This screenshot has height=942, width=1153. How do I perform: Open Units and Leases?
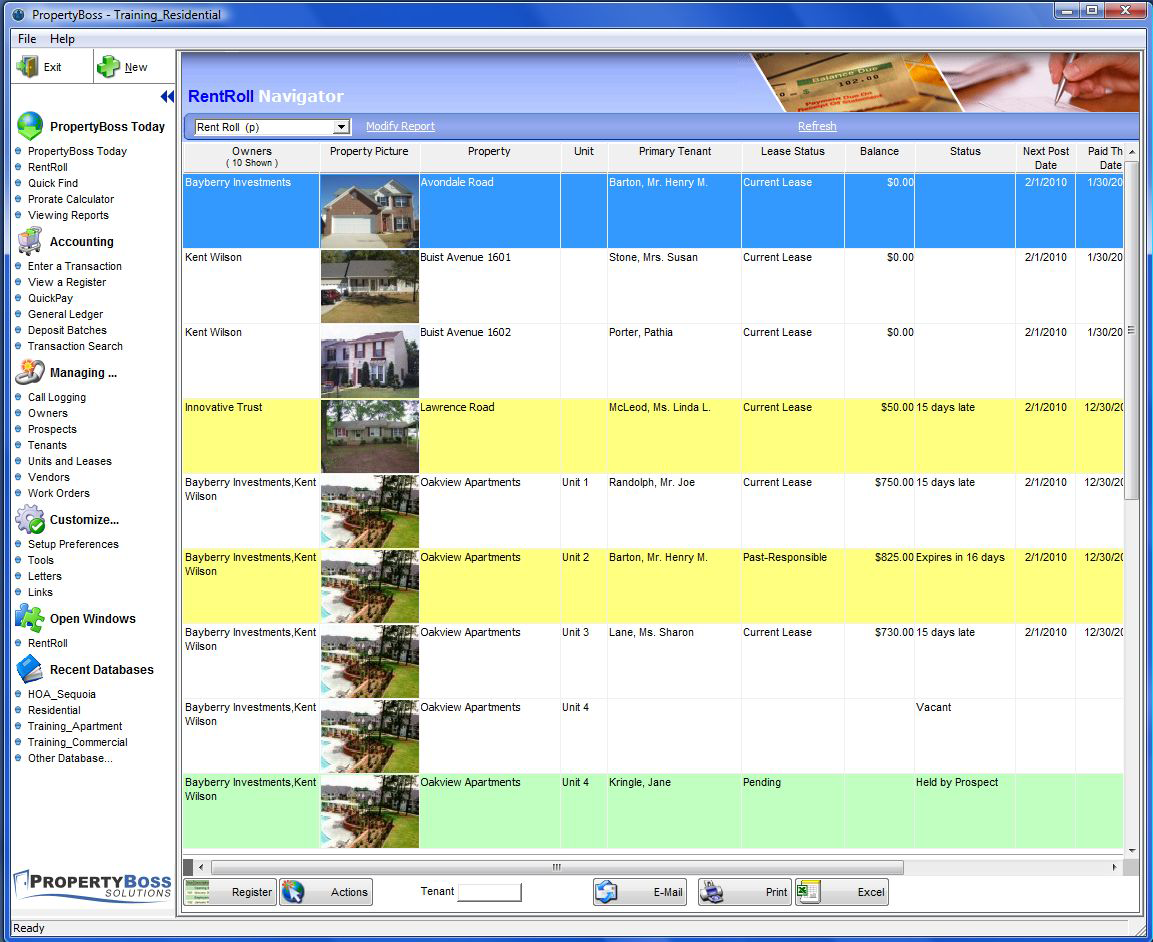(70, 462)
